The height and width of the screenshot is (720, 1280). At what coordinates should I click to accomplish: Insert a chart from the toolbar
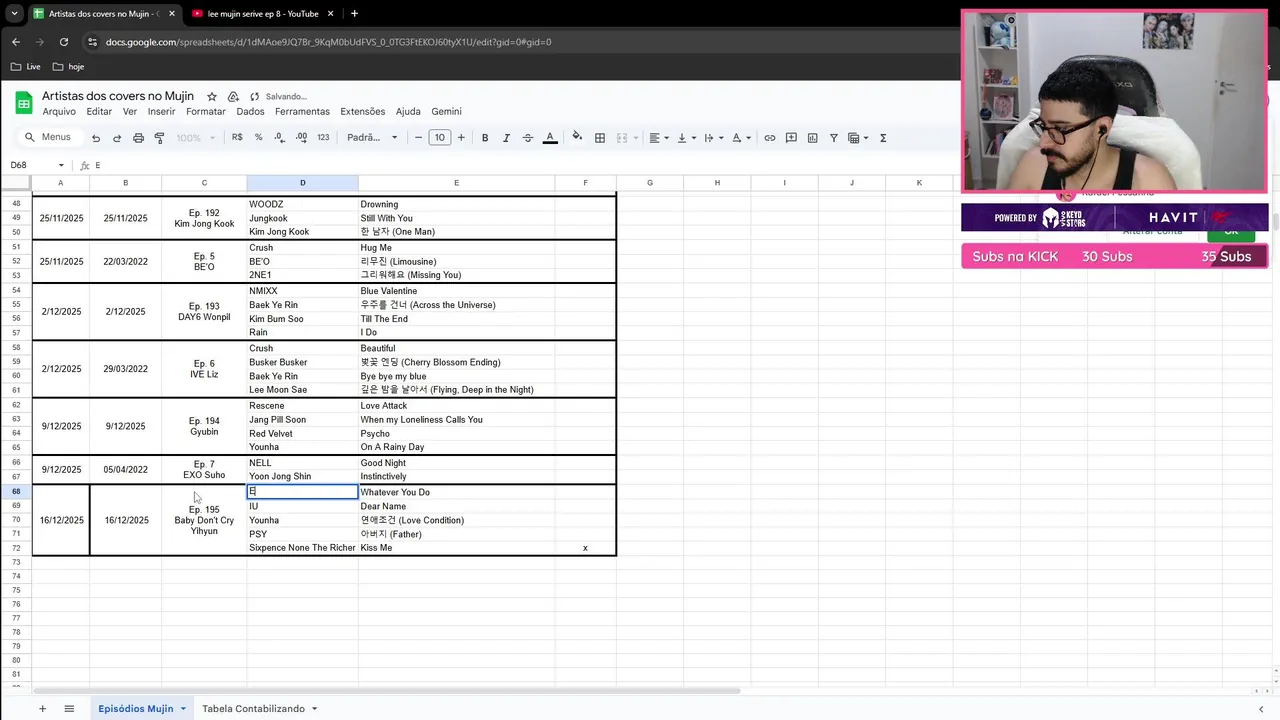(812, 138)
